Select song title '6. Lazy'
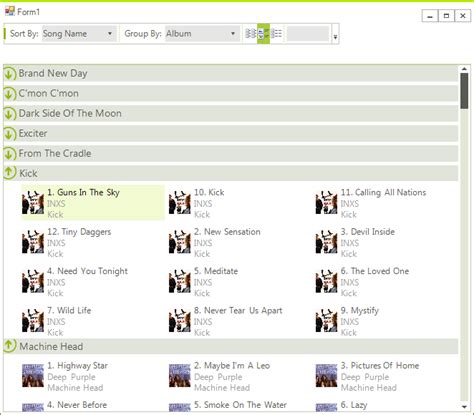Viewport: 474px width, 415px height. point(354,405)
